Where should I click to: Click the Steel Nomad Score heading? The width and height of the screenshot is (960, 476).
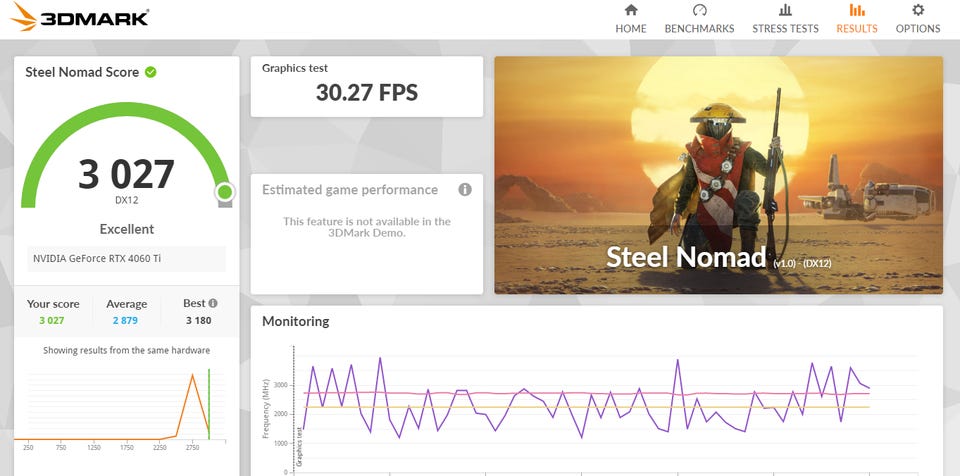82,72
